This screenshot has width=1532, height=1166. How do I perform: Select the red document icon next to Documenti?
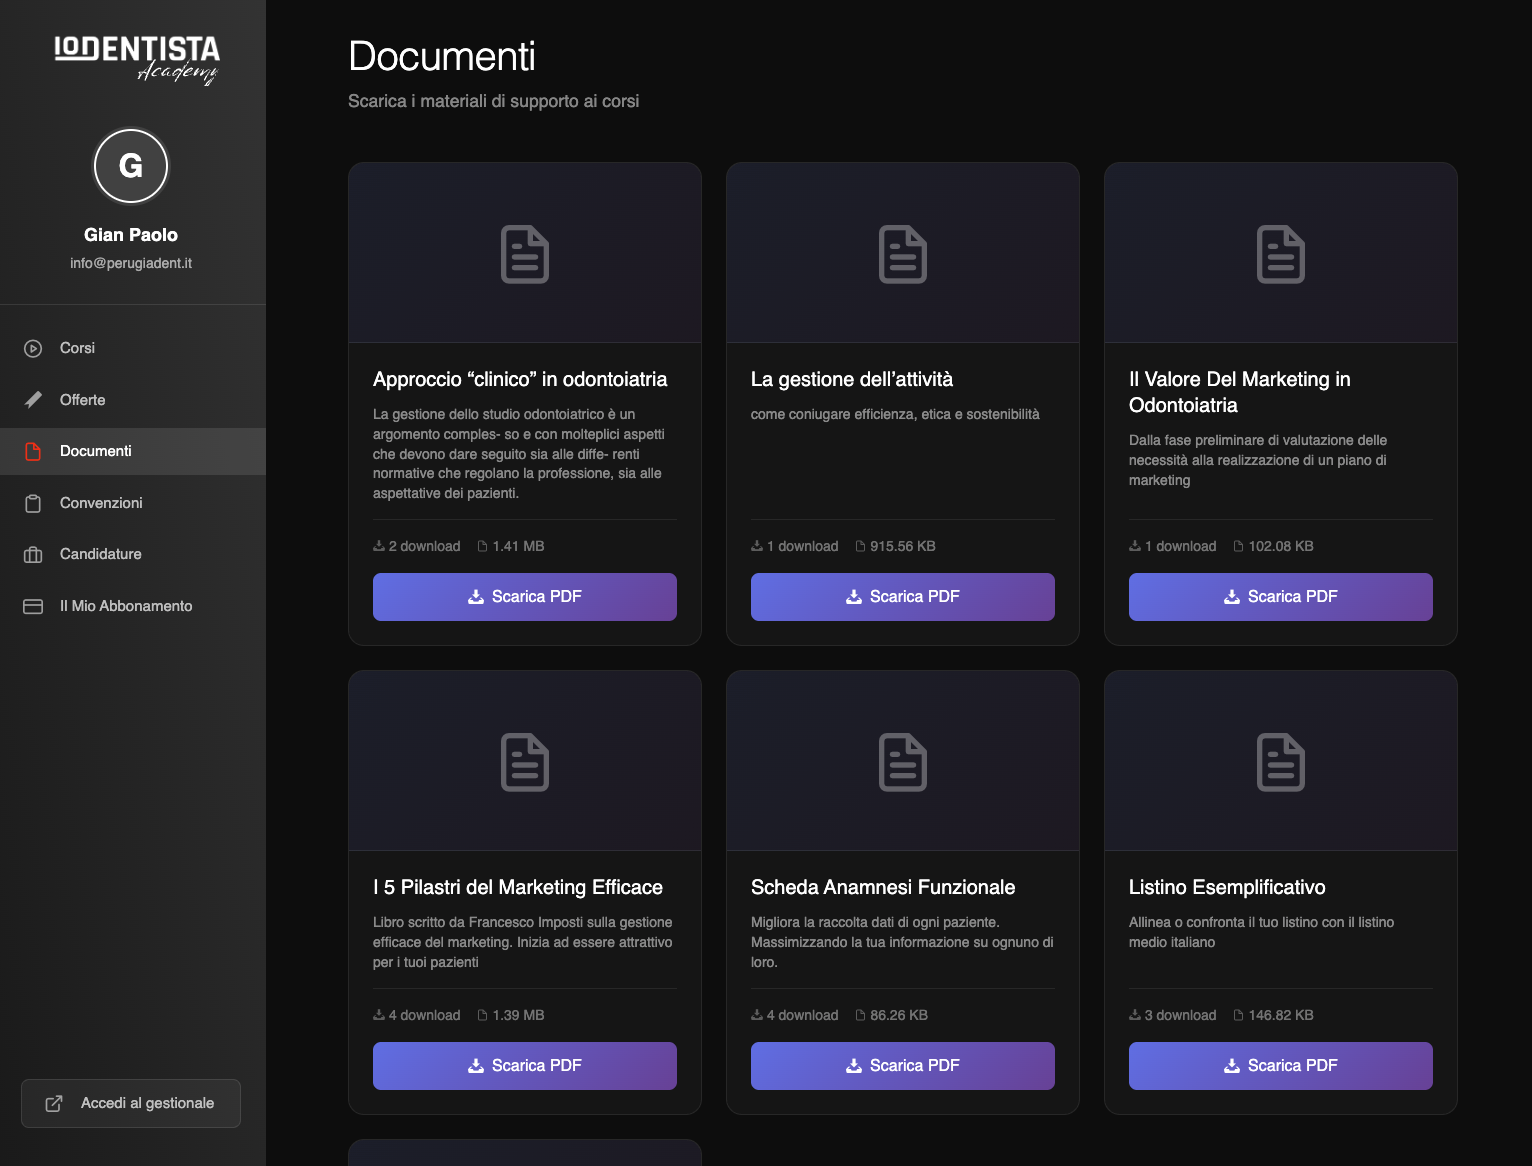(33, 451)
